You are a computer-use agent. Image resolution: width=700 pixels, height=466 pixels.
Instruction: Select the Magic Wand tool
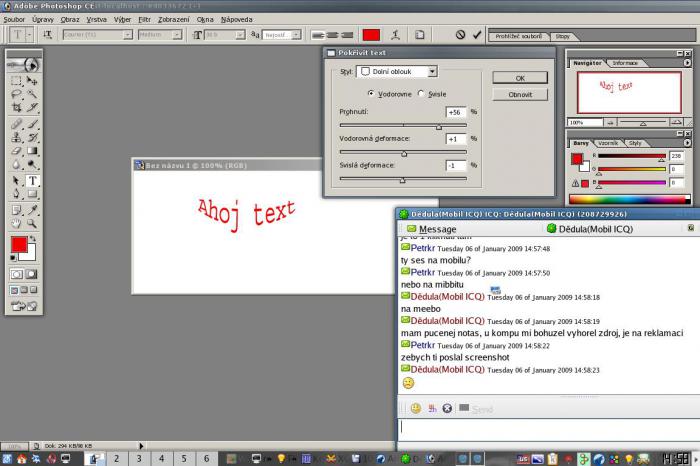32,94
